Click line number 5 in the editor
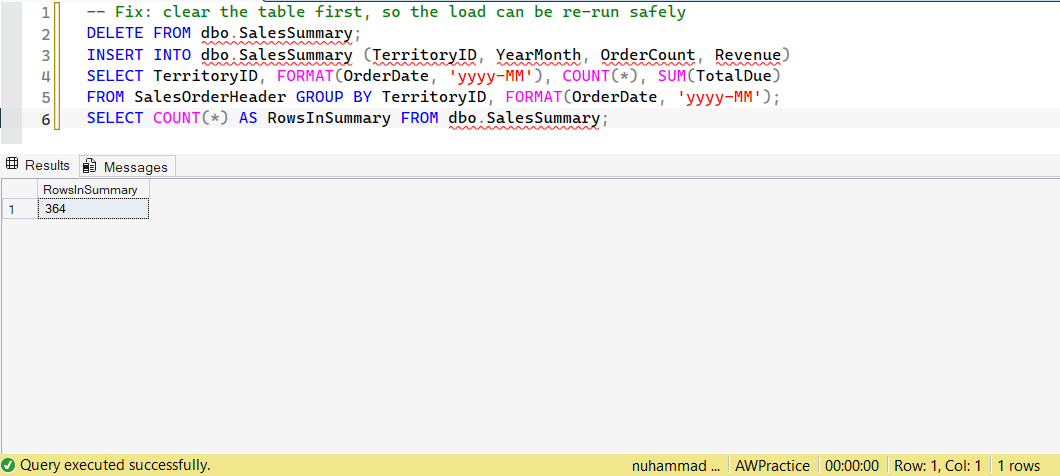The width and height of the screenshot is (1060, 476). 45,98
